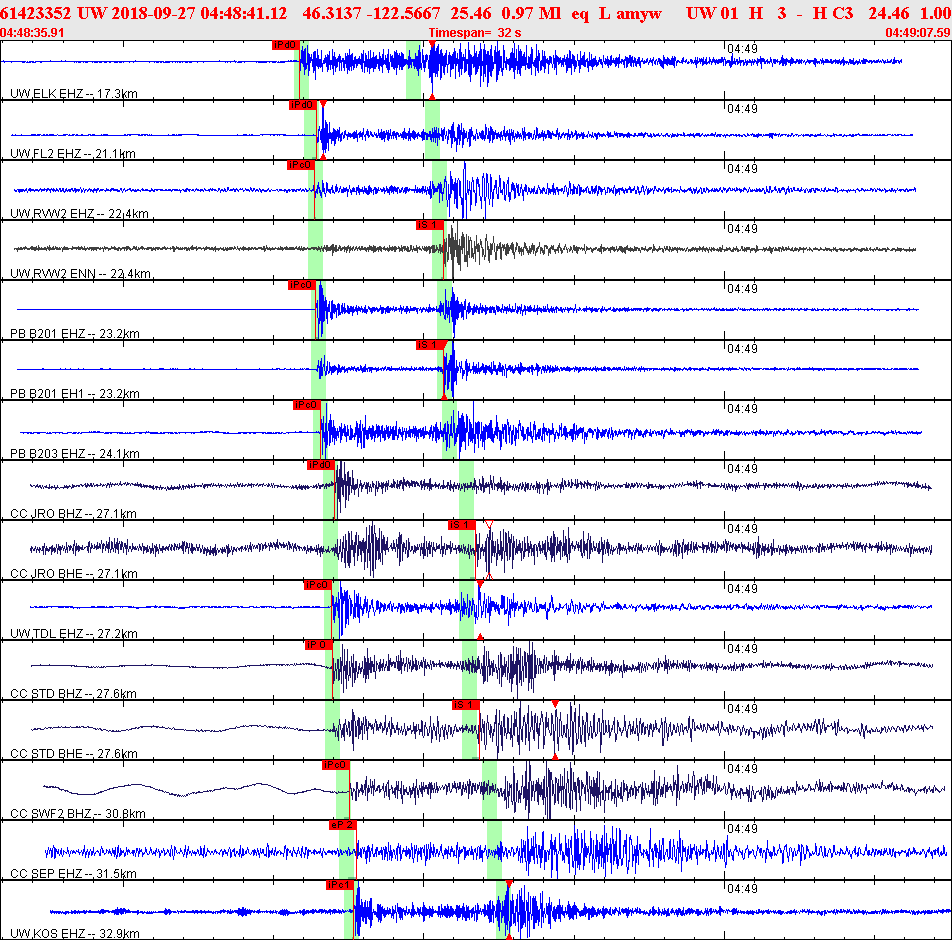Image resolution: width=952 pixels, height=940 pixels.
Task: Click the iPc0 pick flag on PB B203 EHZ
Action: pos(307,405)
